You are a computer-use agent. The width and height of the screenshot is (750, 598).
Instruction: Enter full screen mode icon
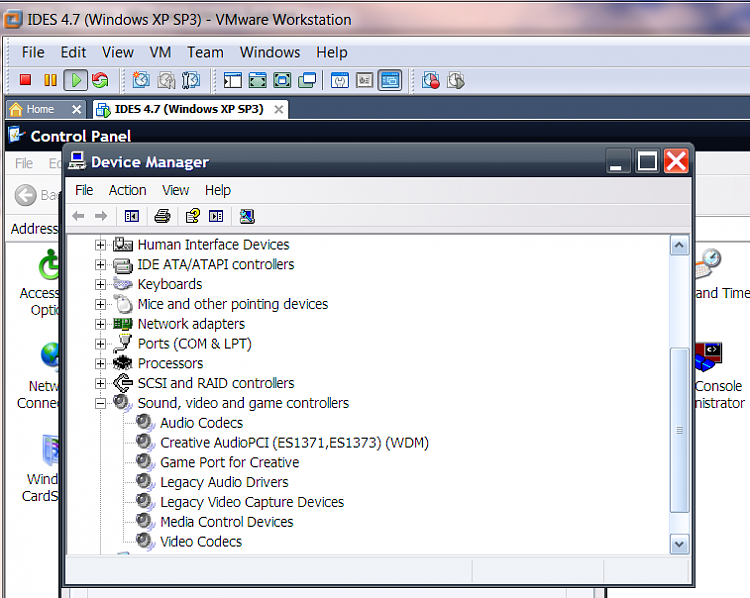[x=282, y=80]
